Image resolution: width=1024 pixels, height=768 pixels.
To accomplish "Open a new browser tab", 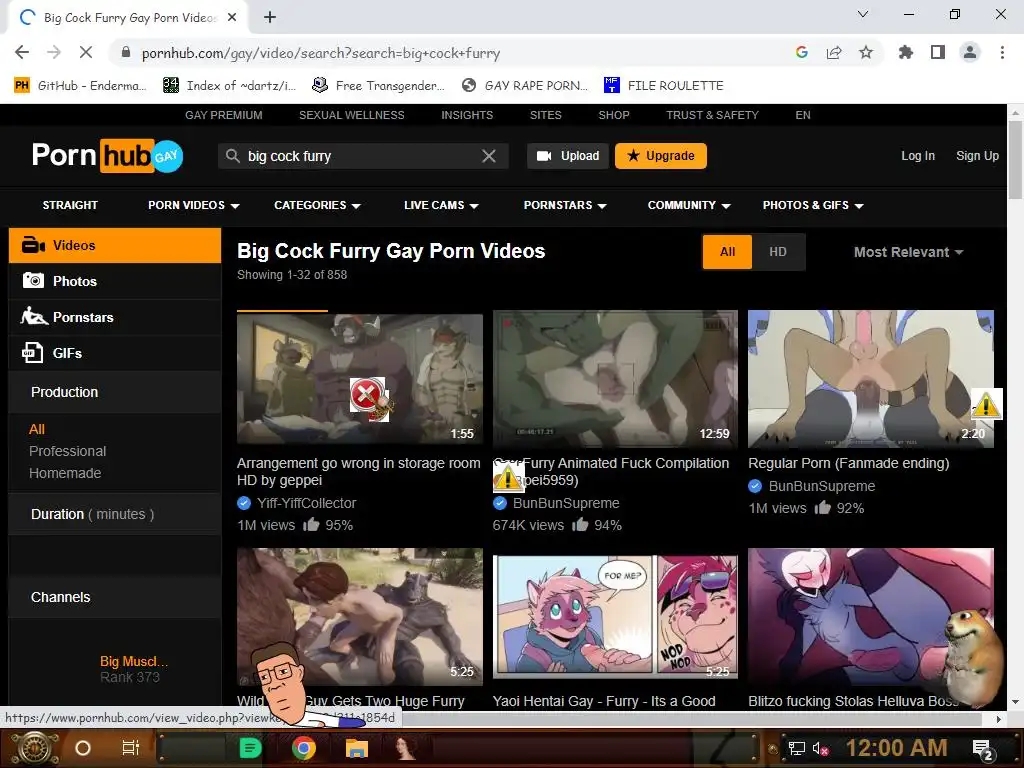I will pyautogui.click(x=270, y=18).
